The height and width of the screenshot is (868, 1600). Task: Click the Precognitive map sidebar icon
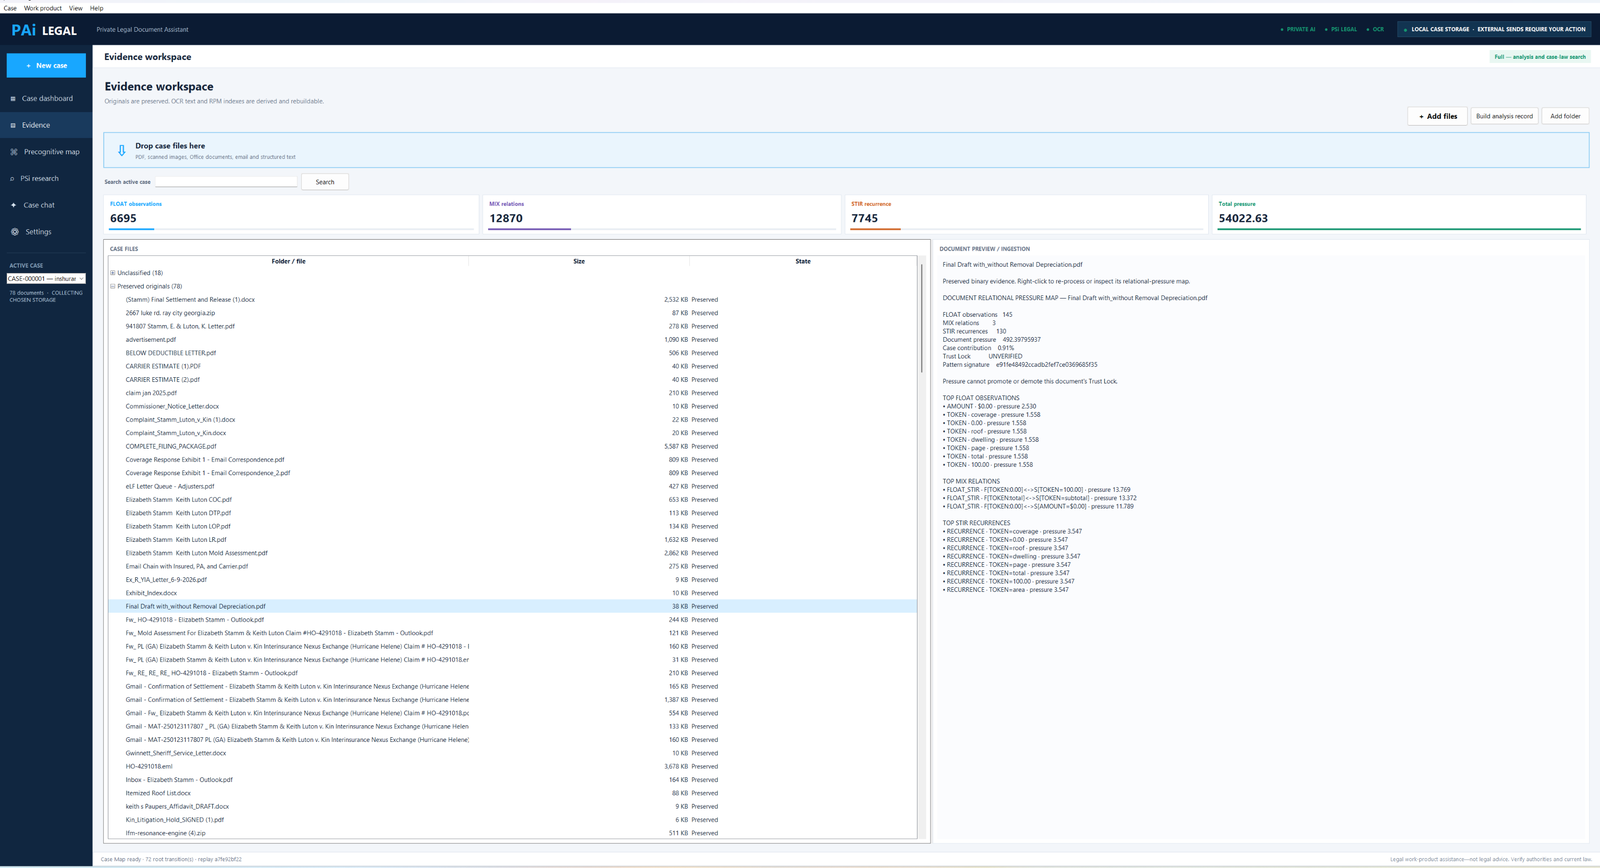14,152
